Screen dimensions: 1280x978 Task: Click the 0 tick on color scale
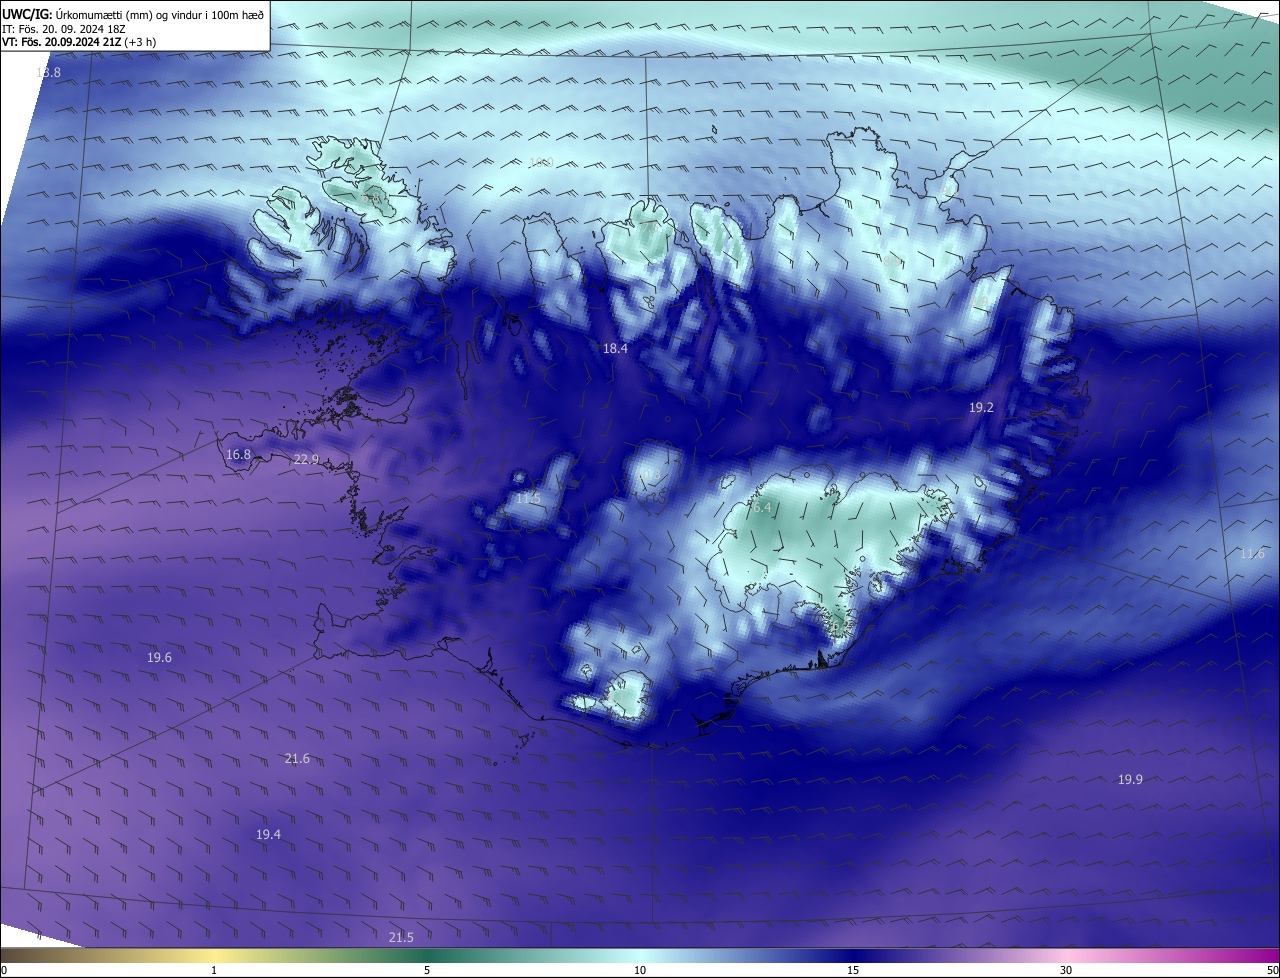(x=3, y=970)
